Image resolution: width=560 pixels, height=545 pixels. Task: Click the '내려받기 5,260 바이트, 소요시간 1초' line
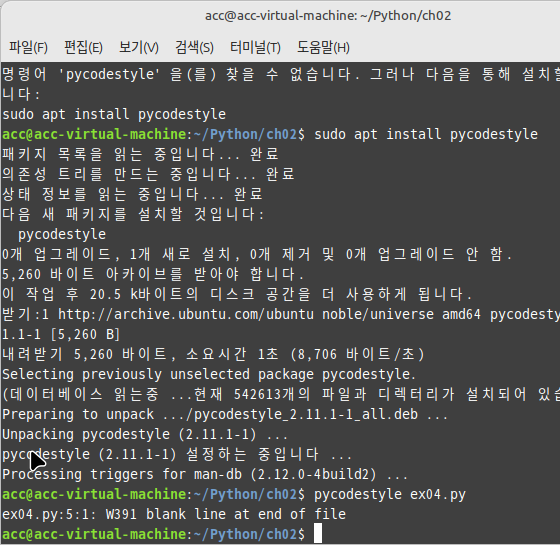(x=213, y=354)
